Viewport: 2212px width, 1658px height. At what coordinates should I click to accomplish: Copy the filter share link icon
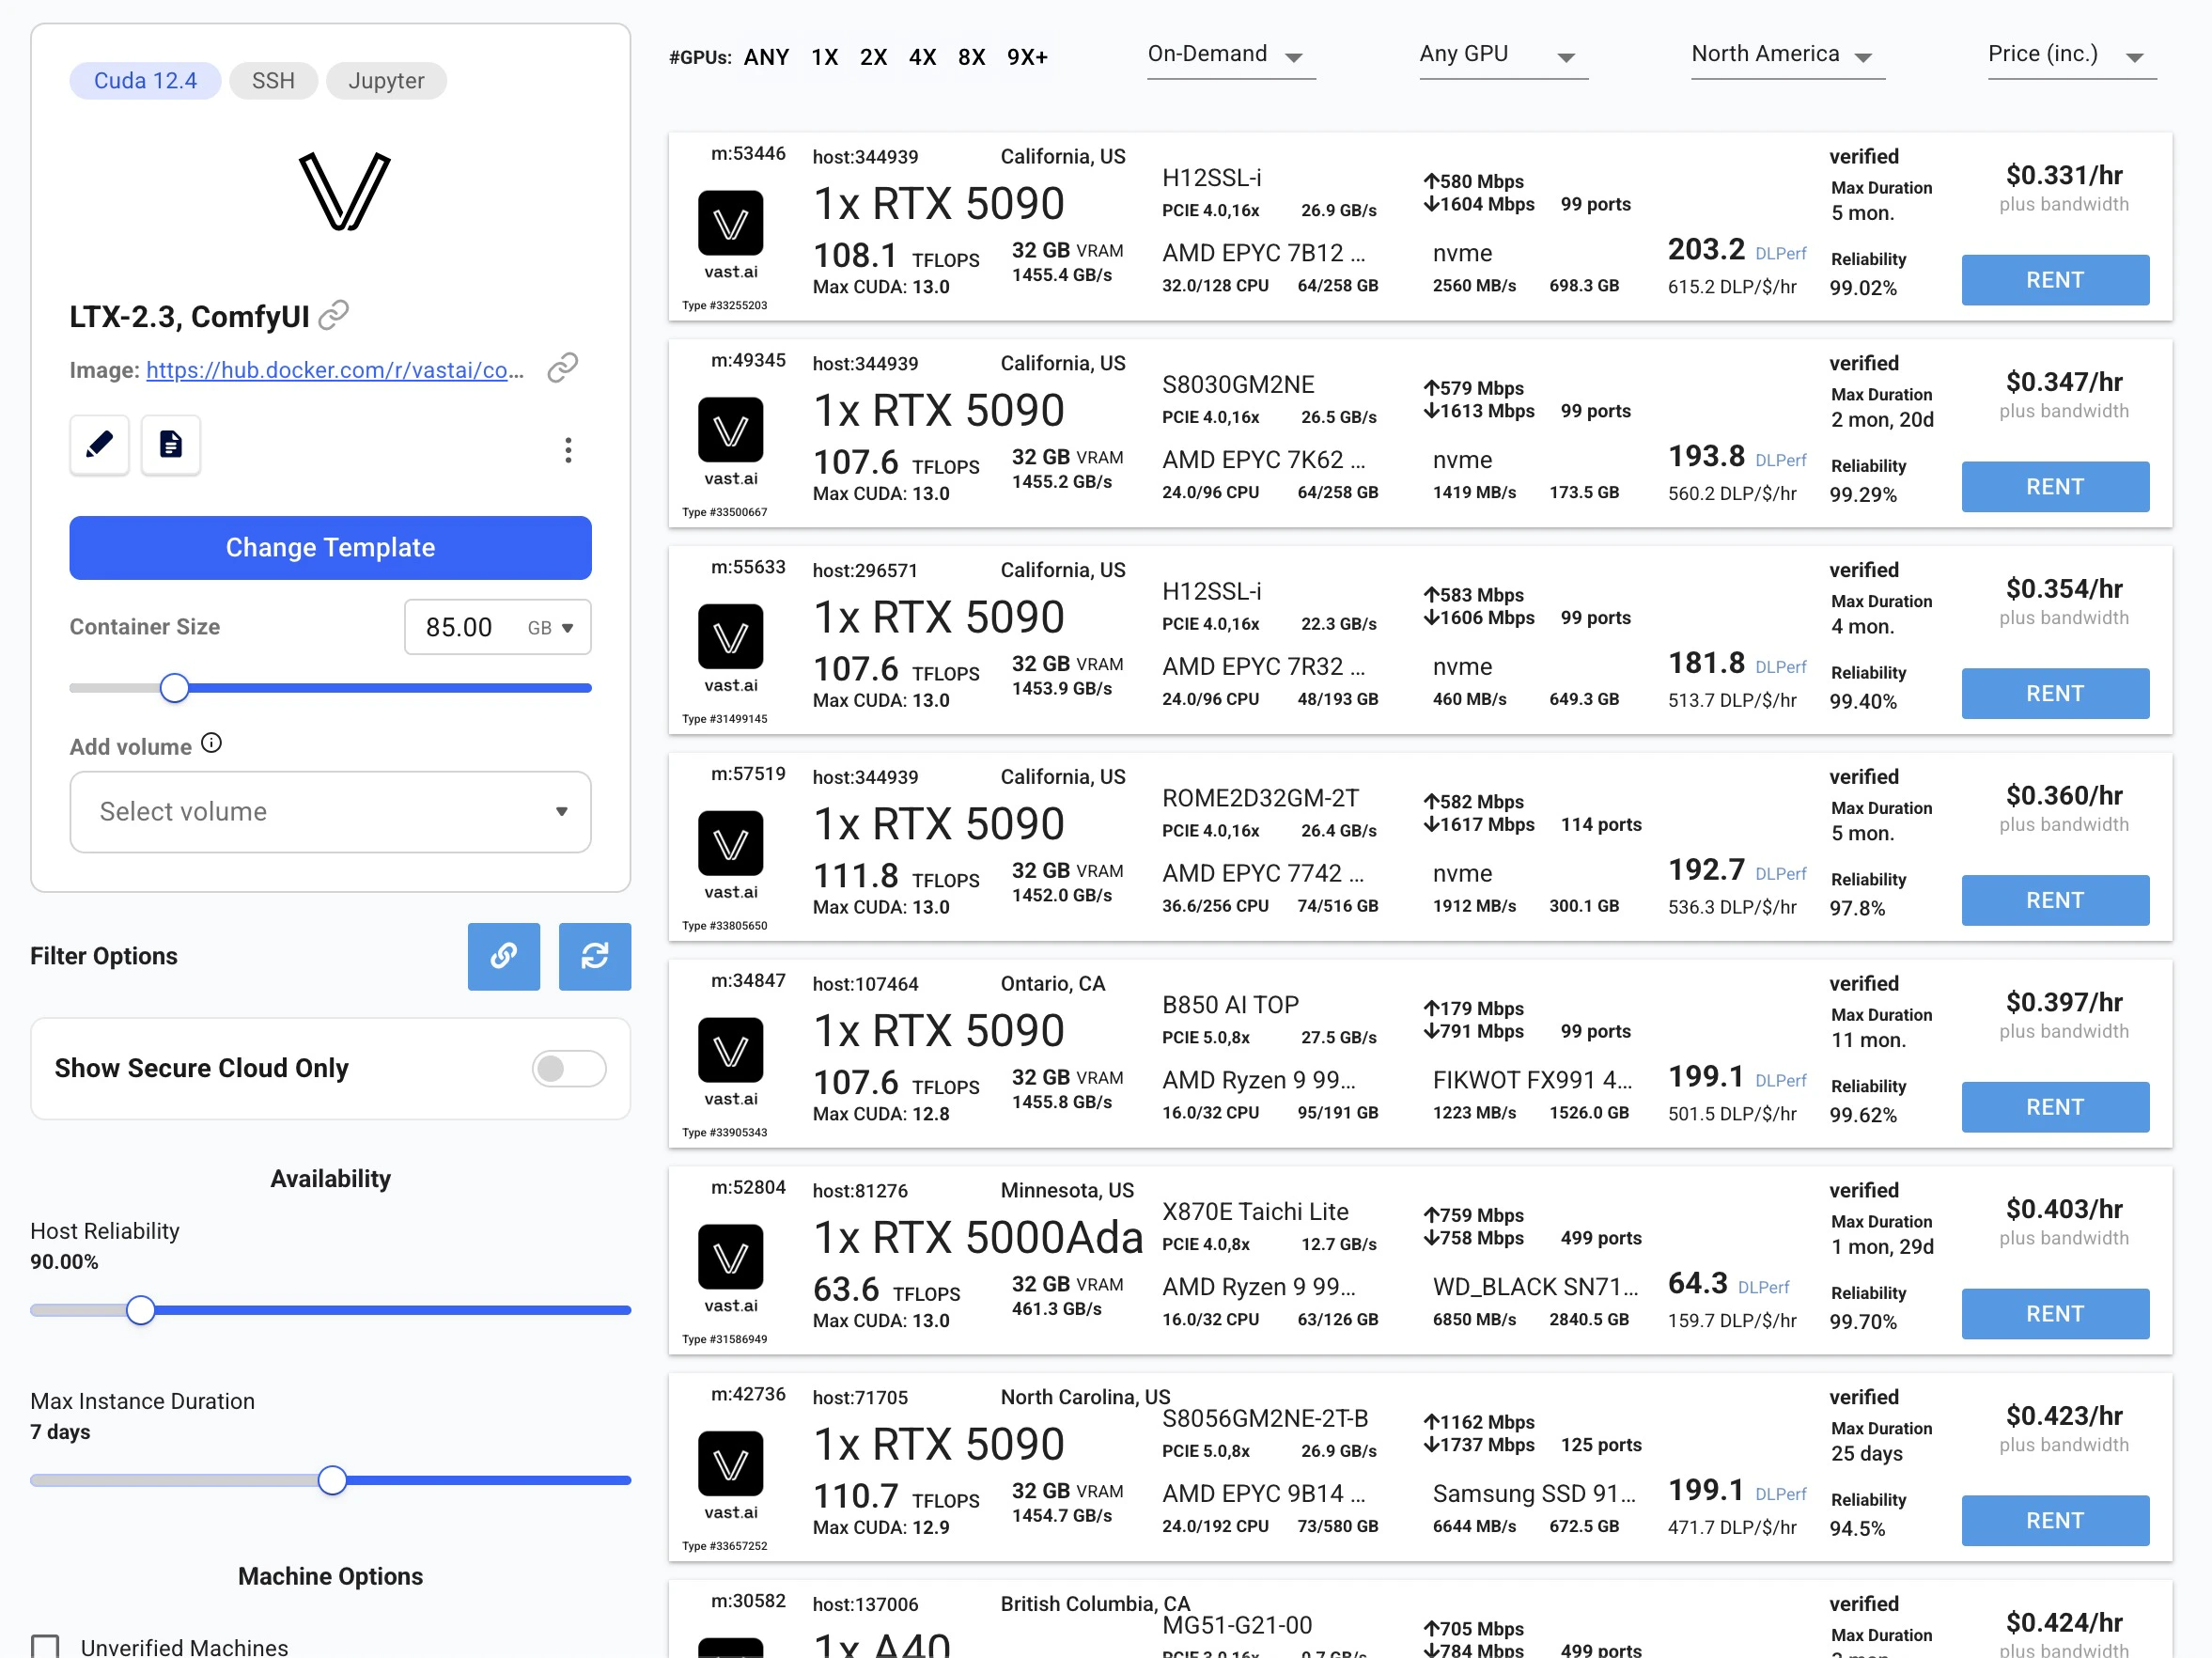[x=503, y=957]
